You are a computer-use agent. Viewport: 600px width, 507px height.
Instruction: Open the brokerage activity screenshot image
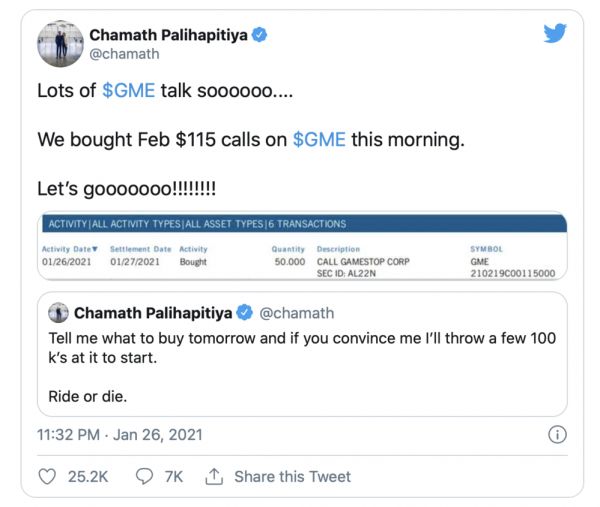pos(302,246)
